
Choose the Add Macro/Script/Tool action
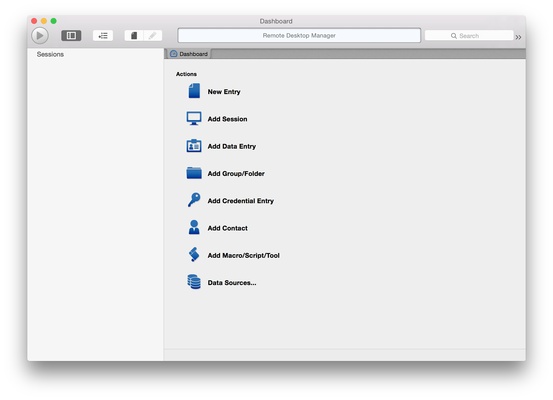pyautogui.click(x=244, y=255)
